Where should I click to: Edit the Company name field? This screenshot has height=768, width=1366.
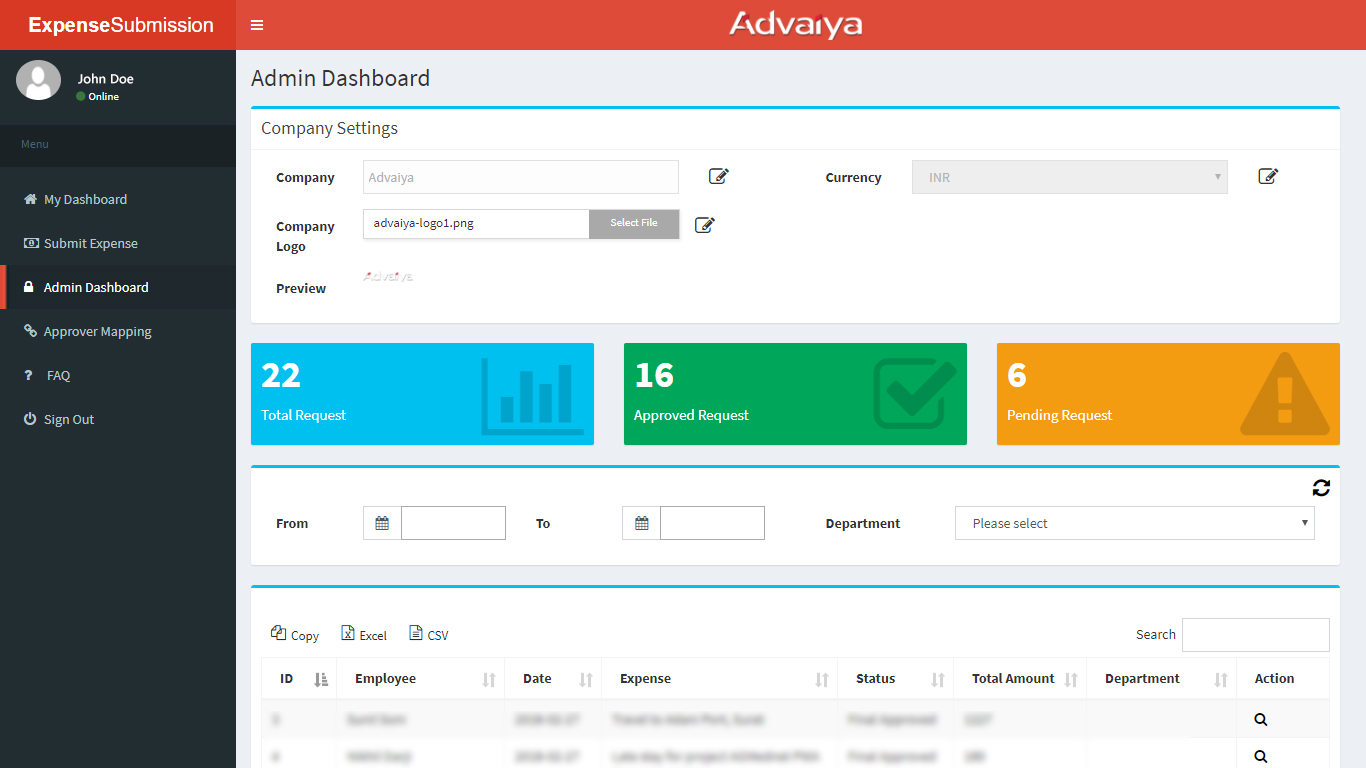tap(719, 177)
